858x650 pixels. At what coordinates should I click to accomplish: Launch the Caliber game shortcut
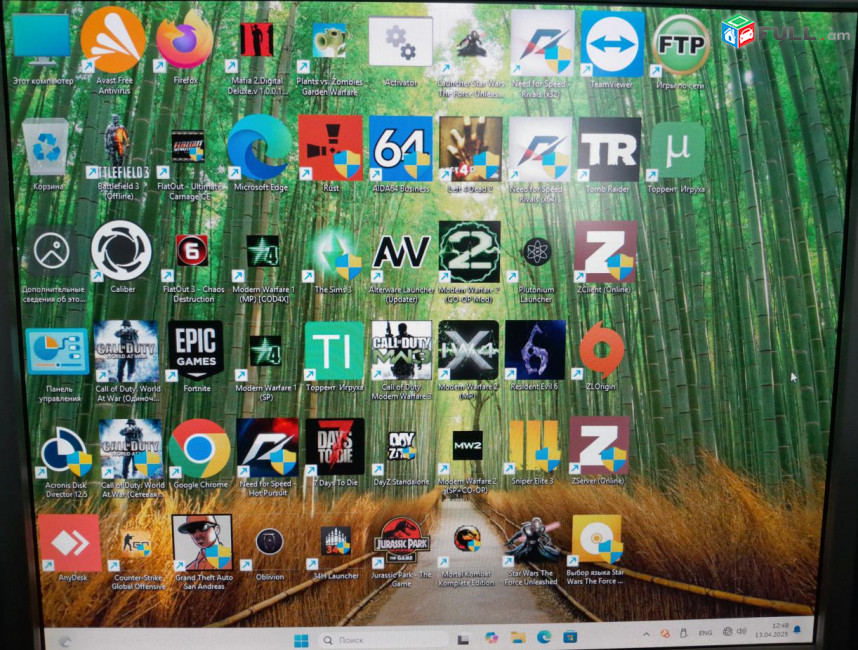pos(121,251)
